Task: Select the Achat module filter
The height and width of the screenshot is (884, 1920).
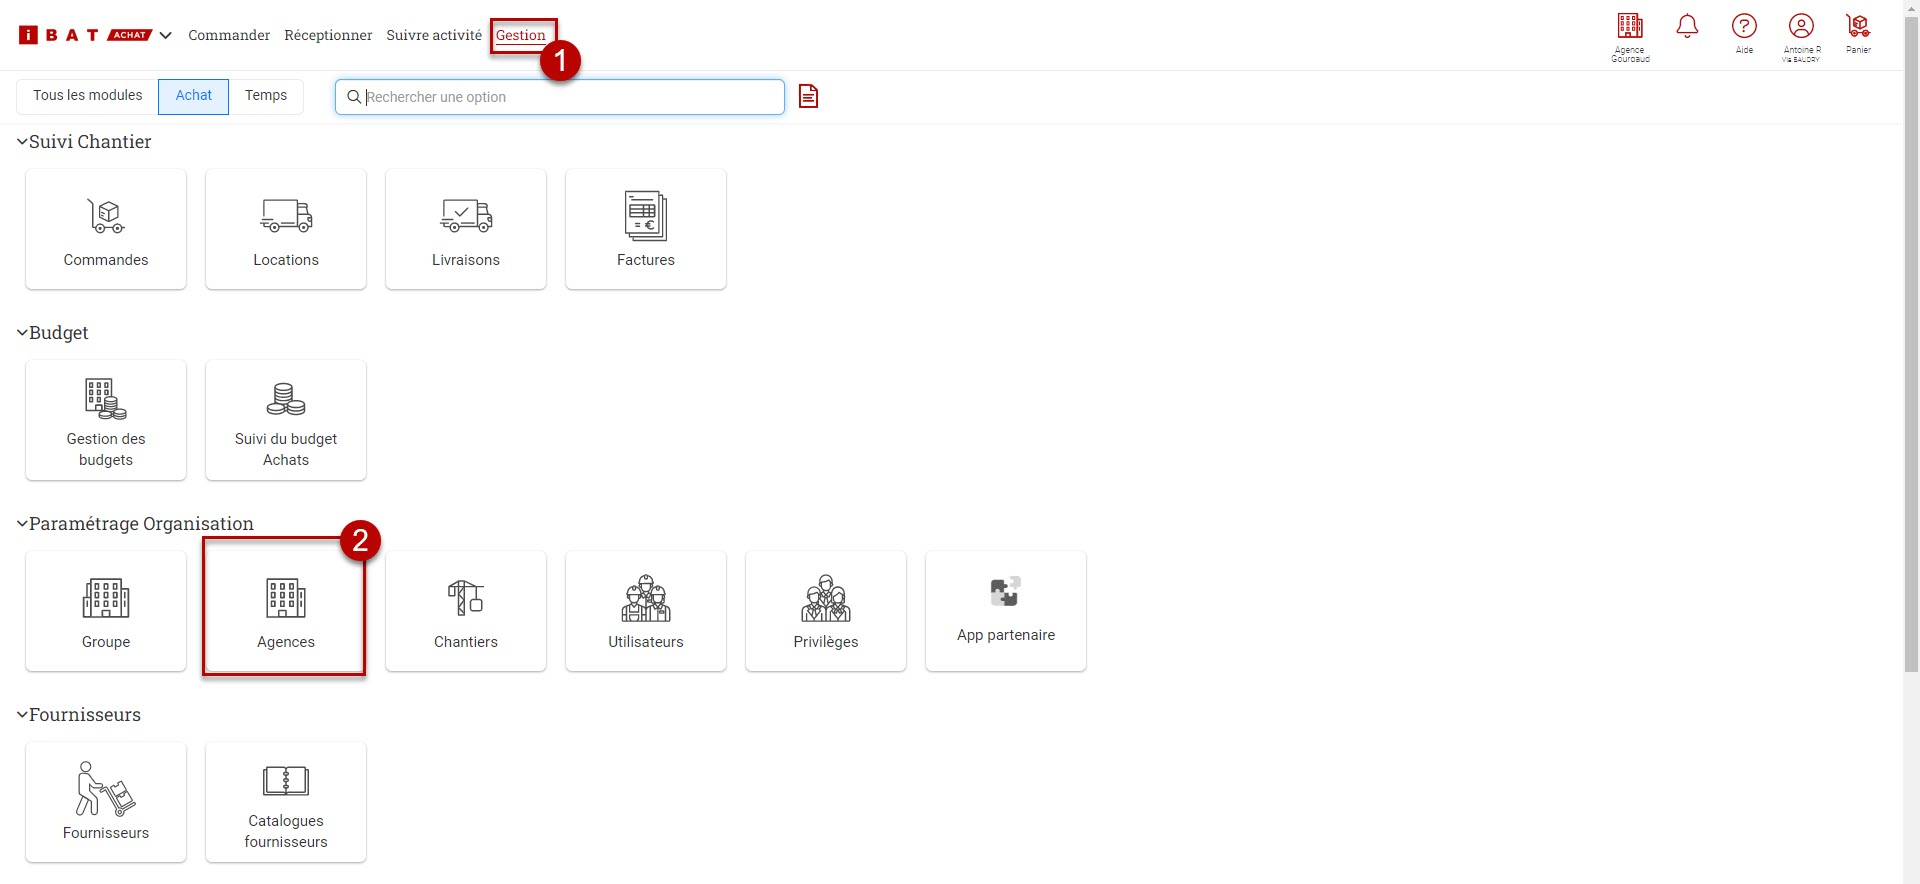Action: tap(194, 96)
